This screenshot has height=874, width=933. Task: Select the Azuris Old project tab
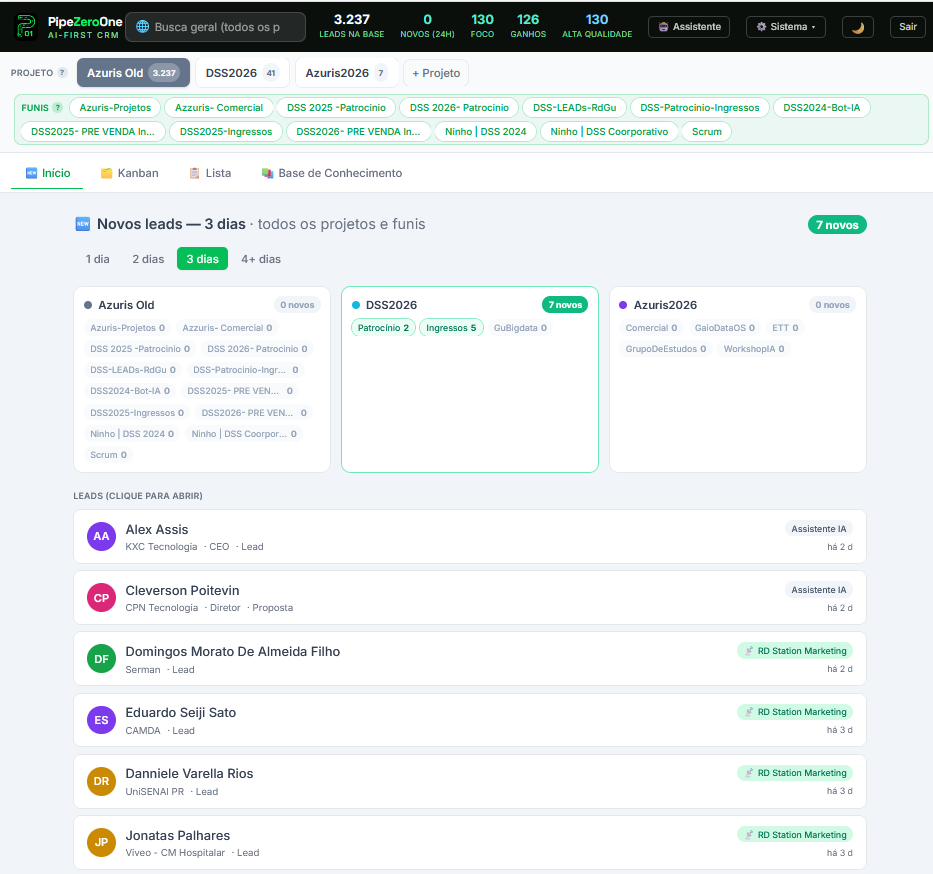(x=133, y=73)
